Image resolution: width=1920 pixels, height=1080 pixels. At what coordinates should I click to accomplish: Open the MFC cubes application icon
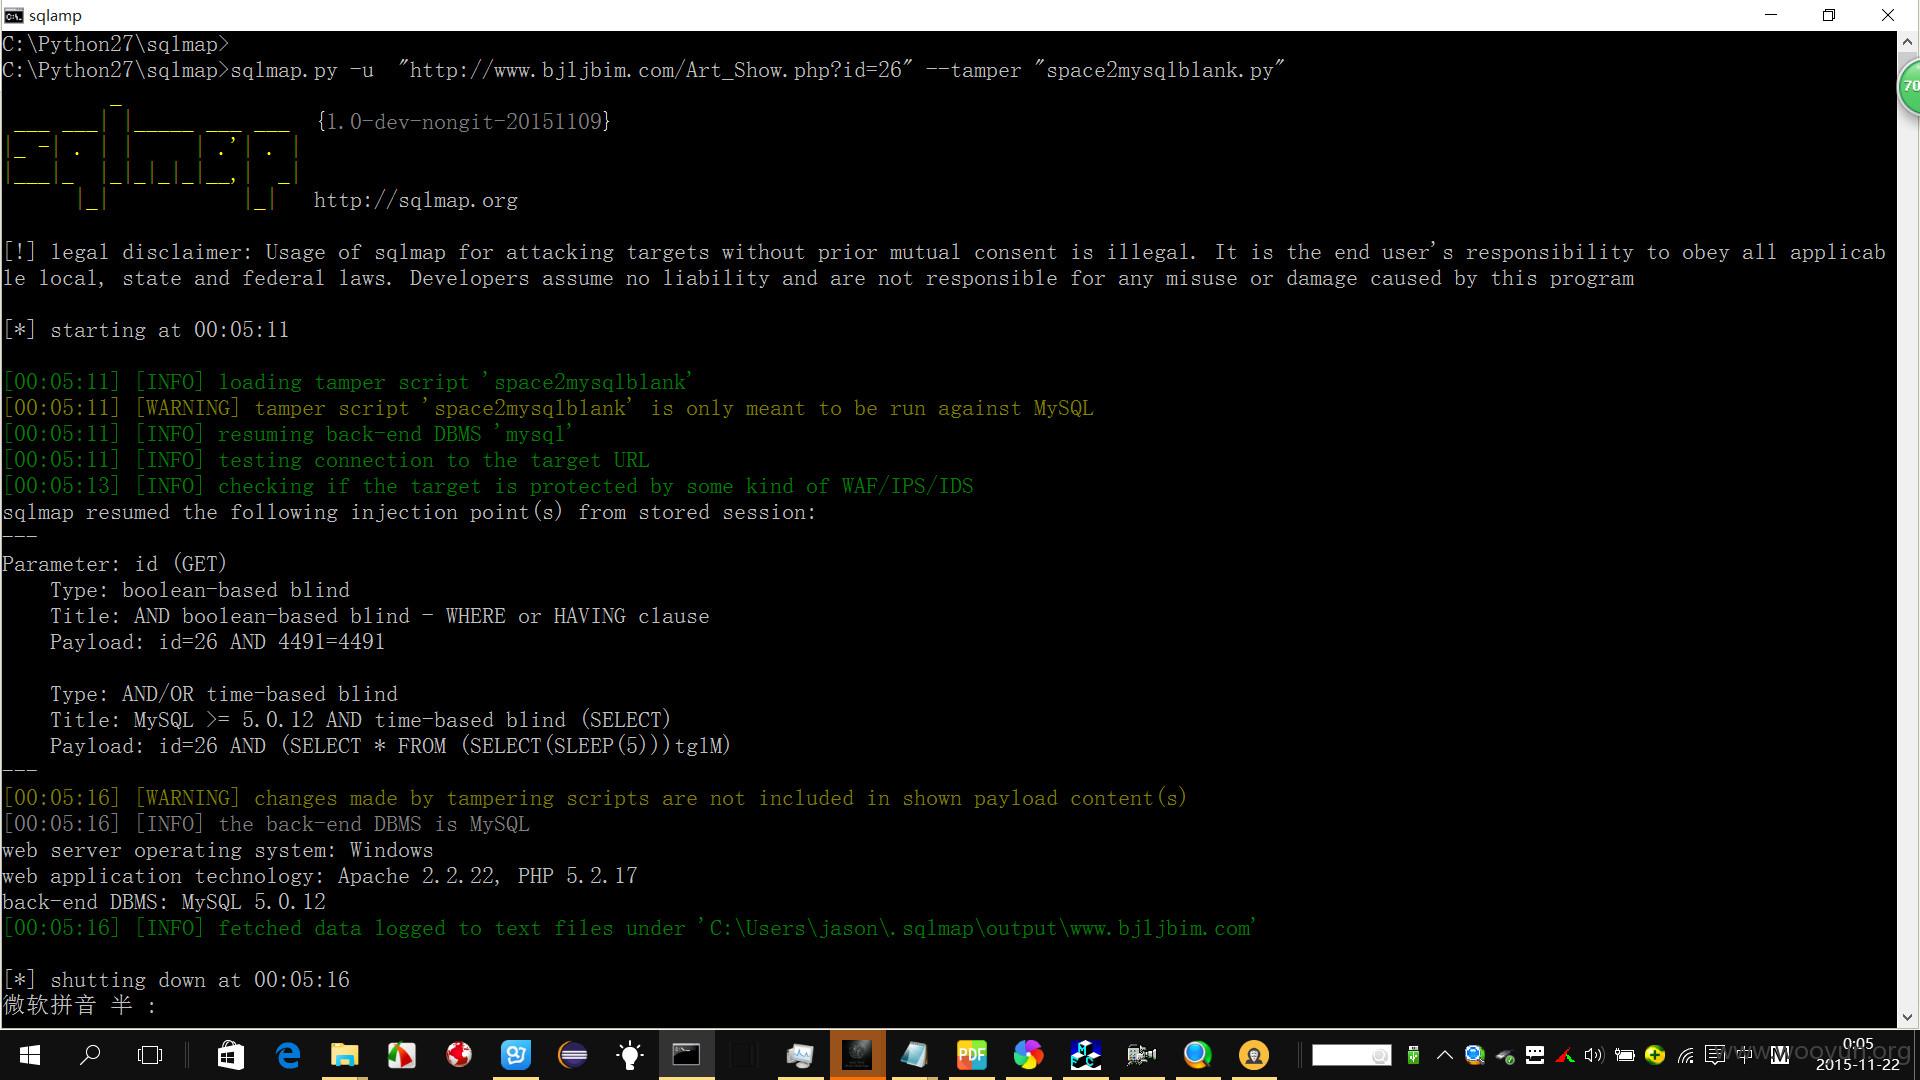point(1085,1055)
